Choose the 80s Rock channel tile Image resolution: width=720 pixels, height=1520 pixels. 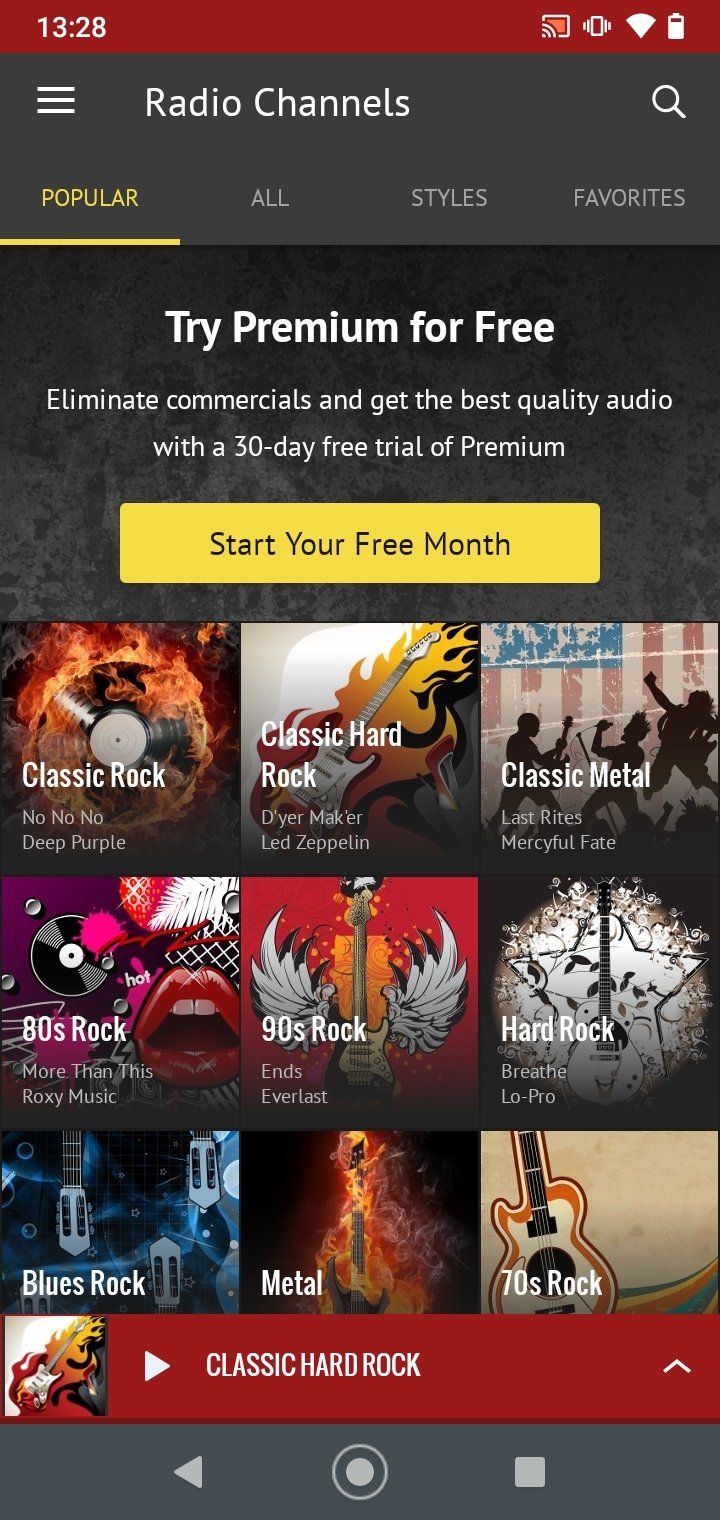click(x=120, y=1003)
